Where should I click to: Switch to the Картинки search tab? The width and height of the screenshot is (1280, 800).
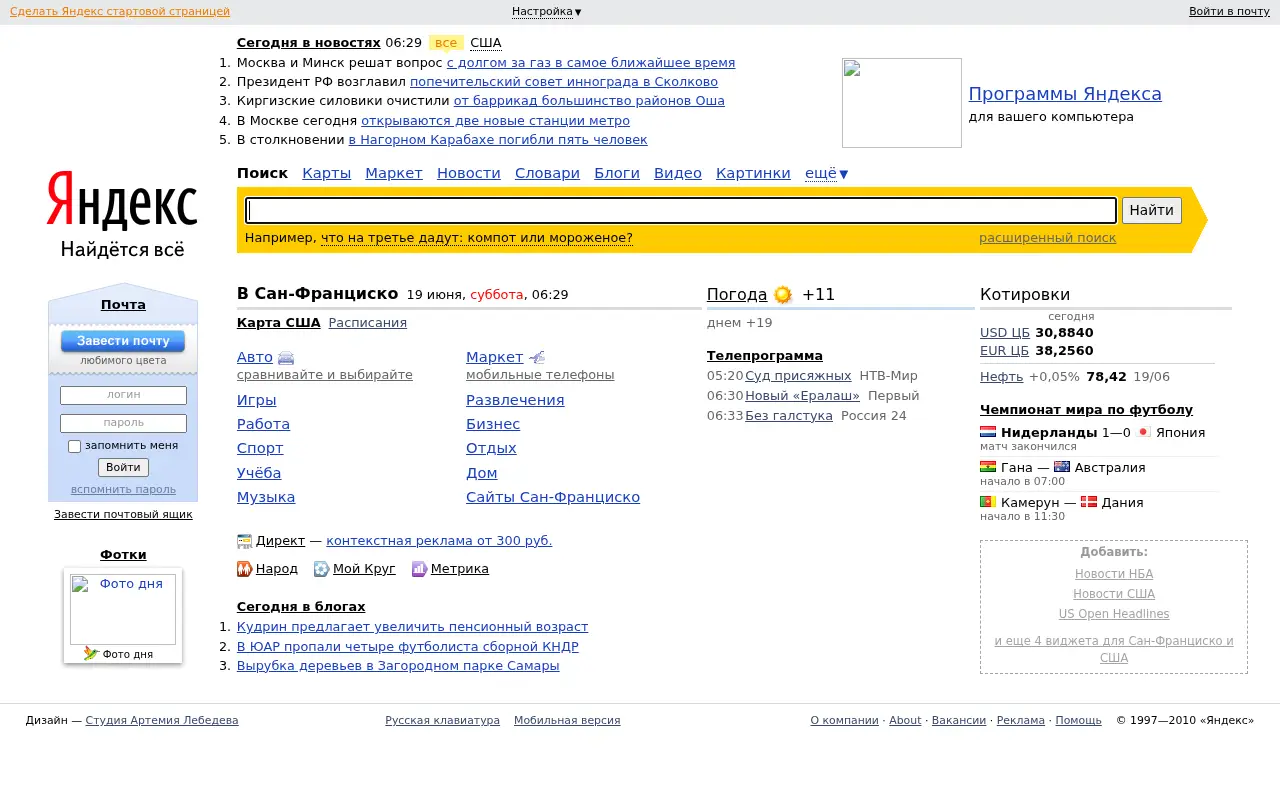[753, 173]
